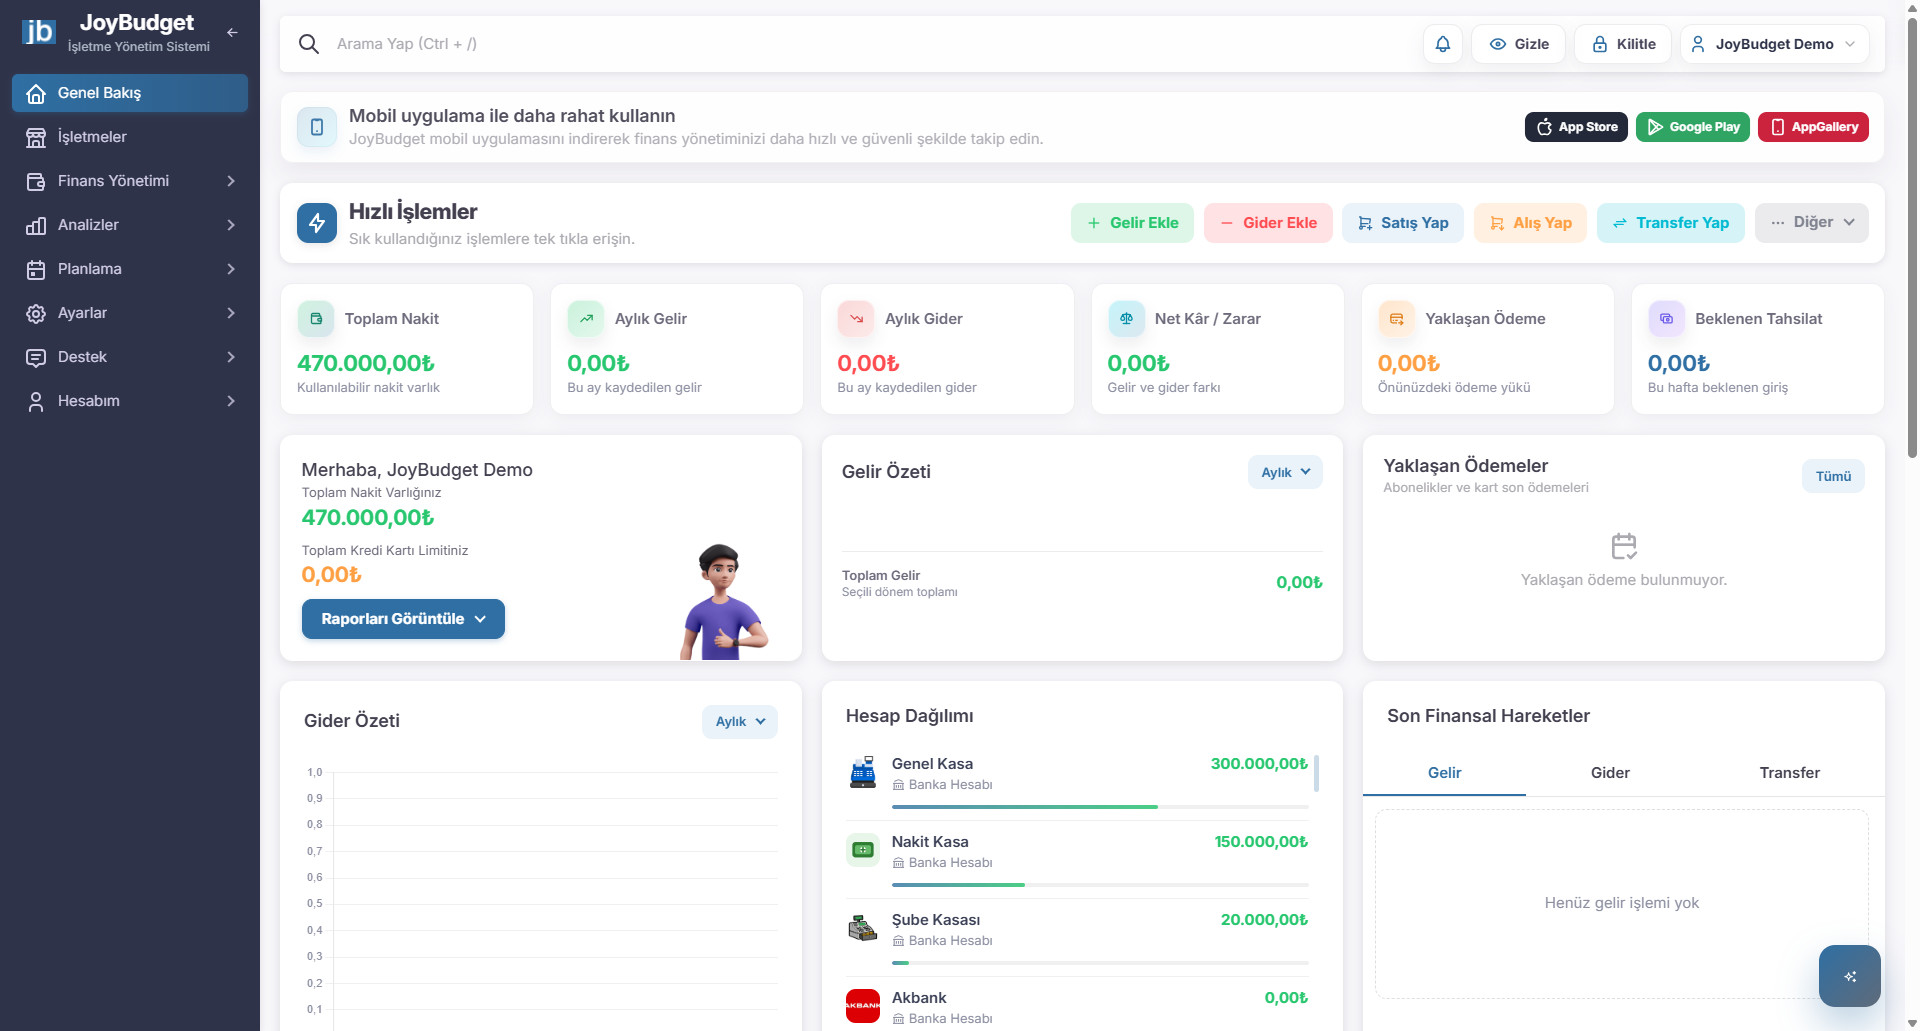The width and height of the screenshot is (1920, 1031).
Task: Focus the Arama Yap search field
Action: point(870,44)
